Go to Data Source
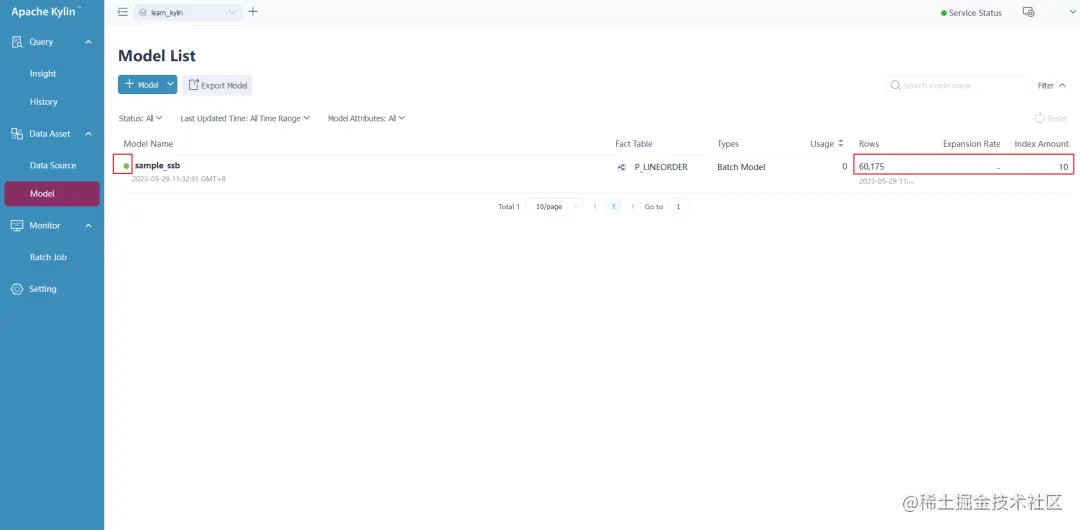 52,165
